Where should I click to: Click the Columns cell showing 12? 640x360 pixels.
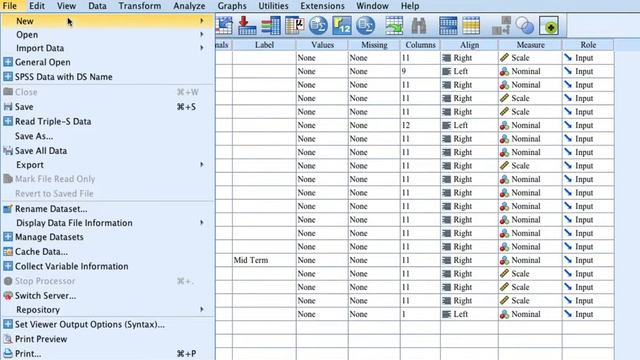pos(420,125)
